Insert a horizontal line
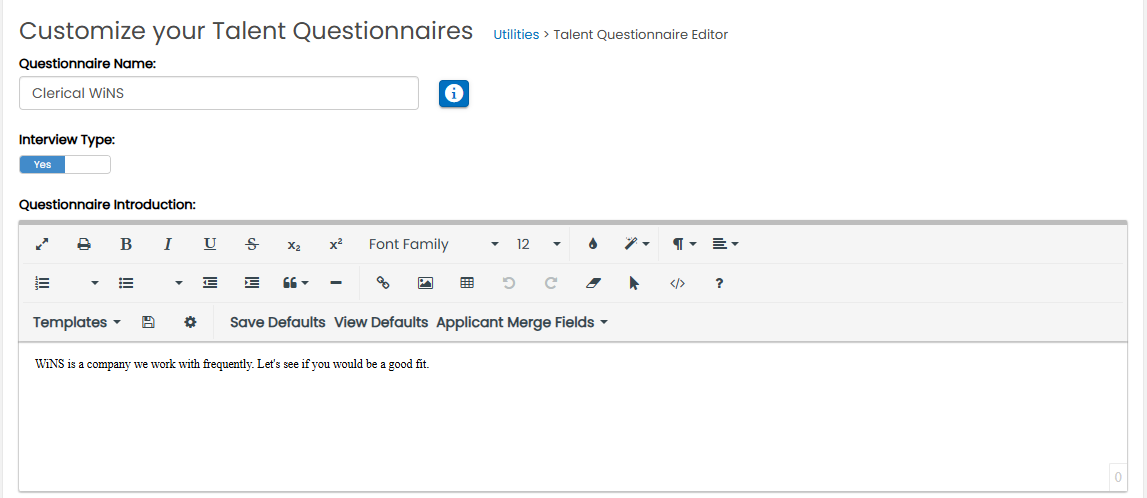The height and width of the screenshot is (498, 1147). [x=336, y=283]
